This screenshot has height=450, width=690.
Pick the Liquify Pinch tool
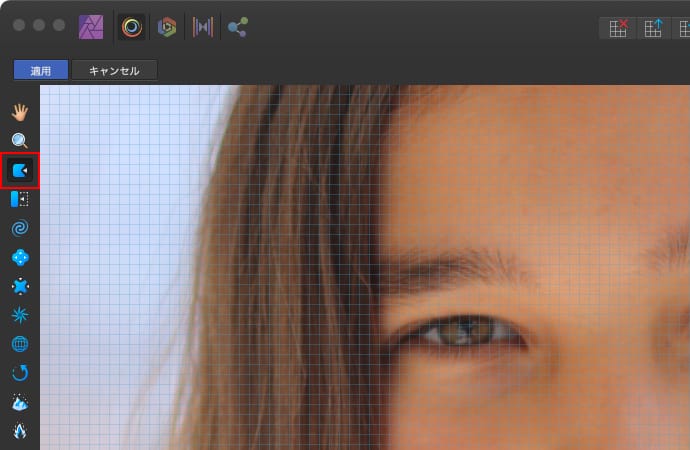click(20, 257)
